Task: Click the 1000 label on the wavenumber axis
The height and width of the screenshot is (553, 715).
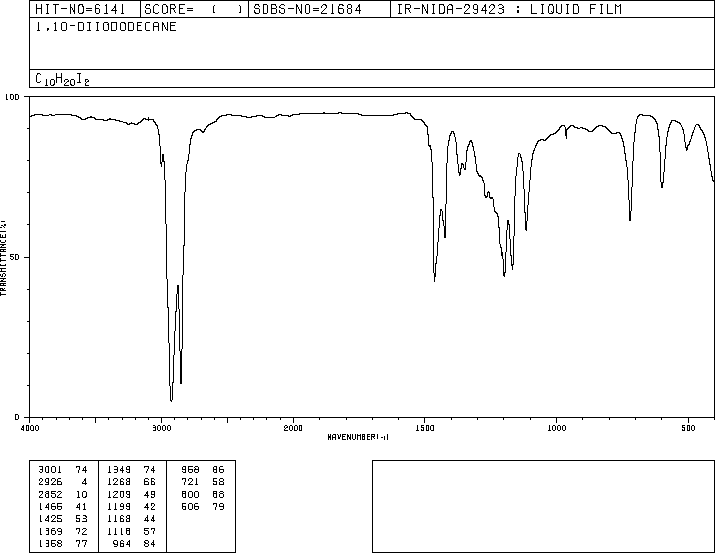Action: [x=556, y=428]
